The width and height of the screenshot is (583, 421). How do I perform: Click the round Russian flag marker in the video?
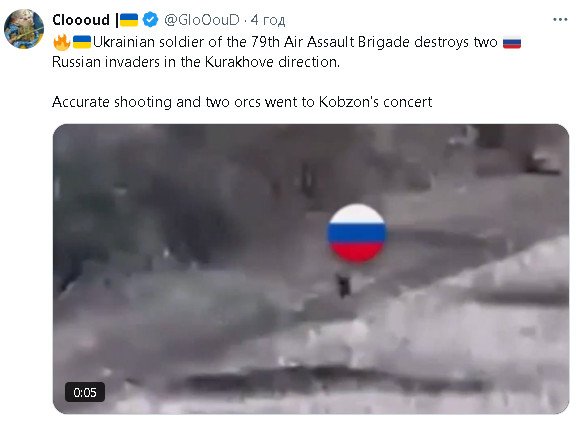point(357,233)
